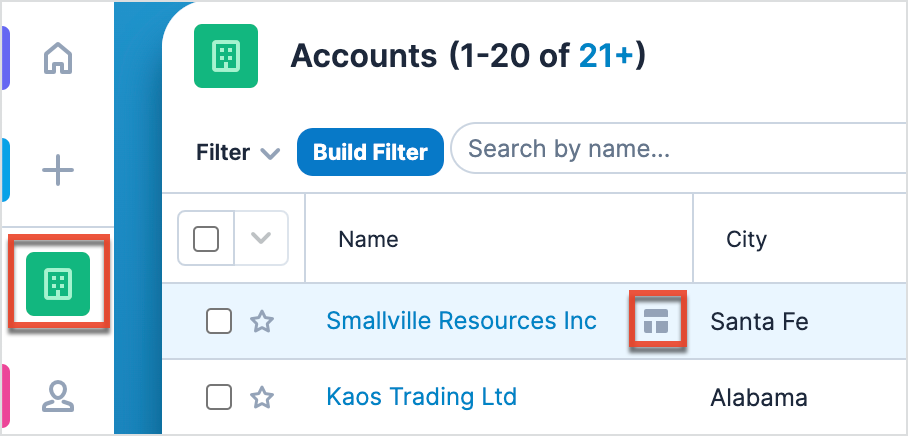Open the mass-action dropdown arrow beside select-all
Image resolution: width=908 pixels, height=436 pixels.
pyautogui.click(x=261, y=239)
